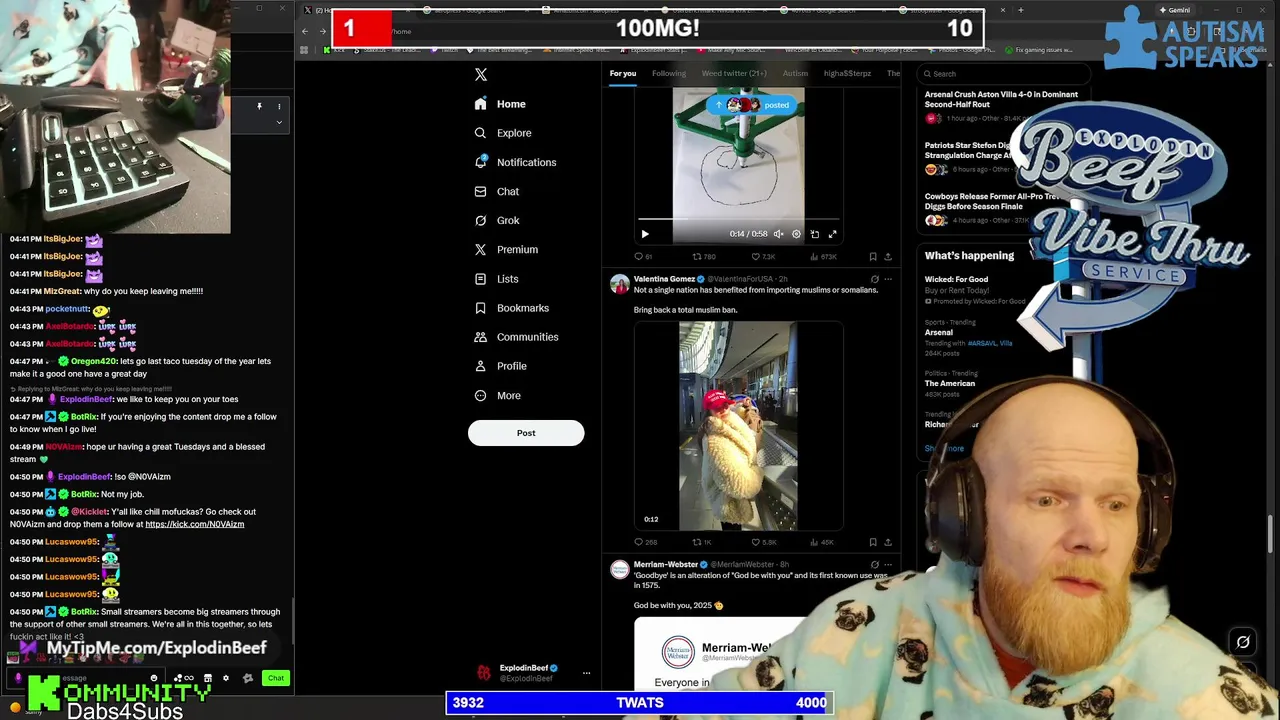
Task: Repost the post with 1K reposts
Action: point(702,542)
